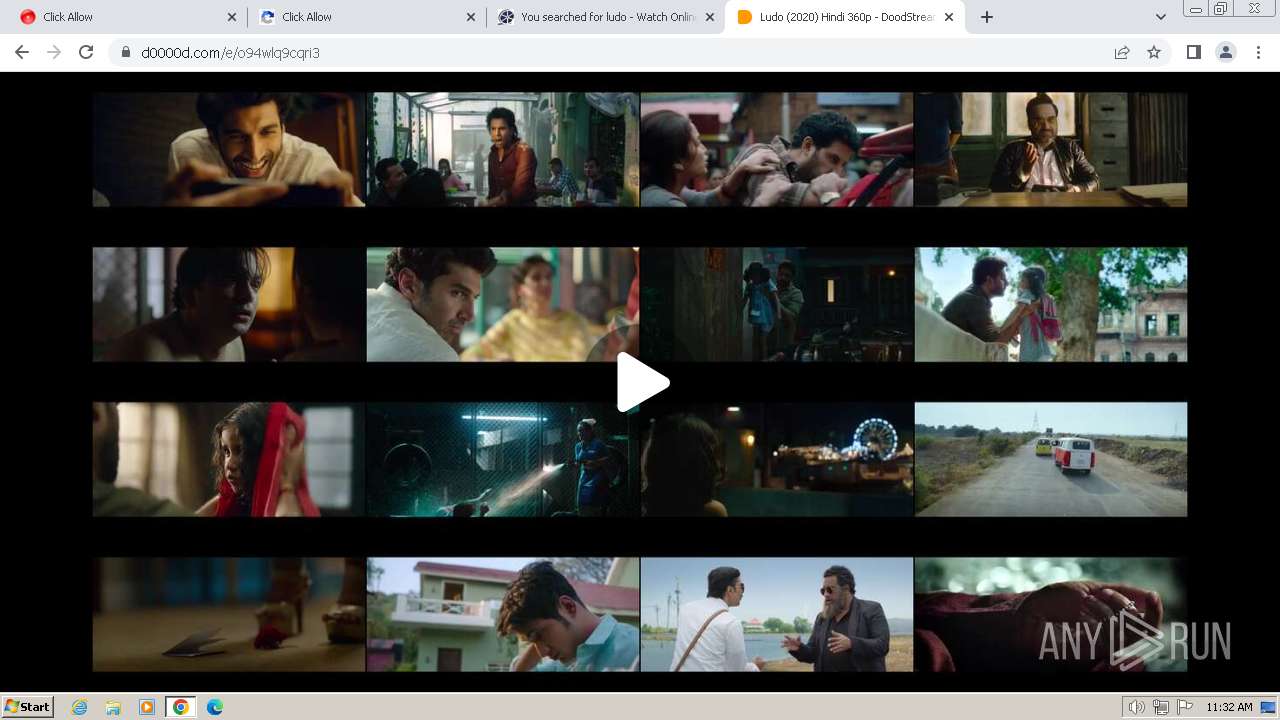Screen dimensions: 1280x720
Task: Open Chrome three-dot menu
Action: (x=1258, y=52)
